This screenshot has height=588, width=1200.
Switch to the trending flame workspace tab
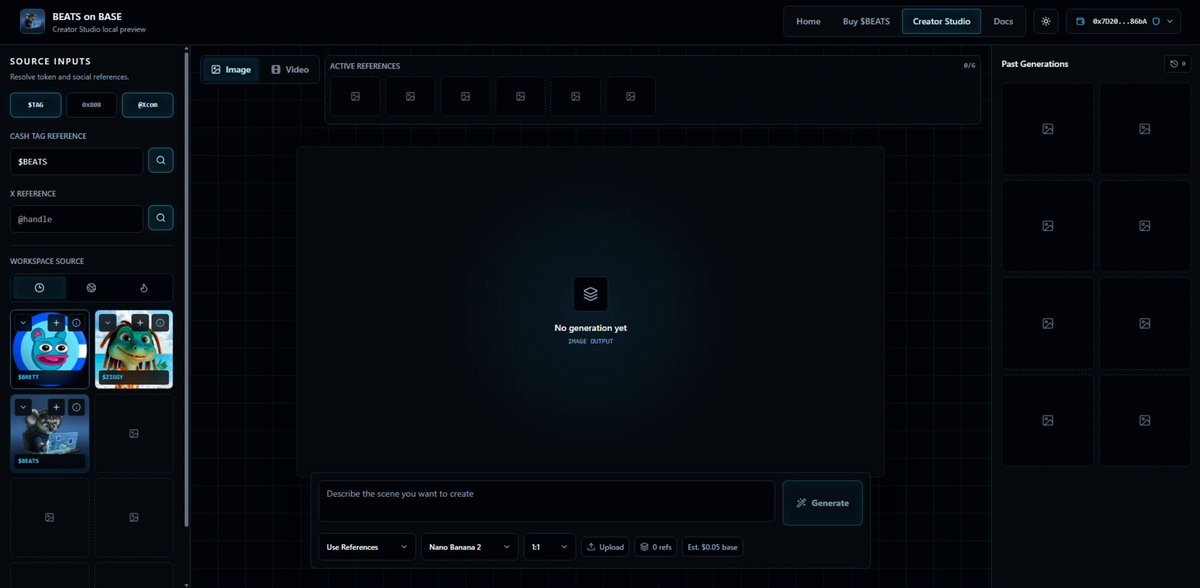145,288
